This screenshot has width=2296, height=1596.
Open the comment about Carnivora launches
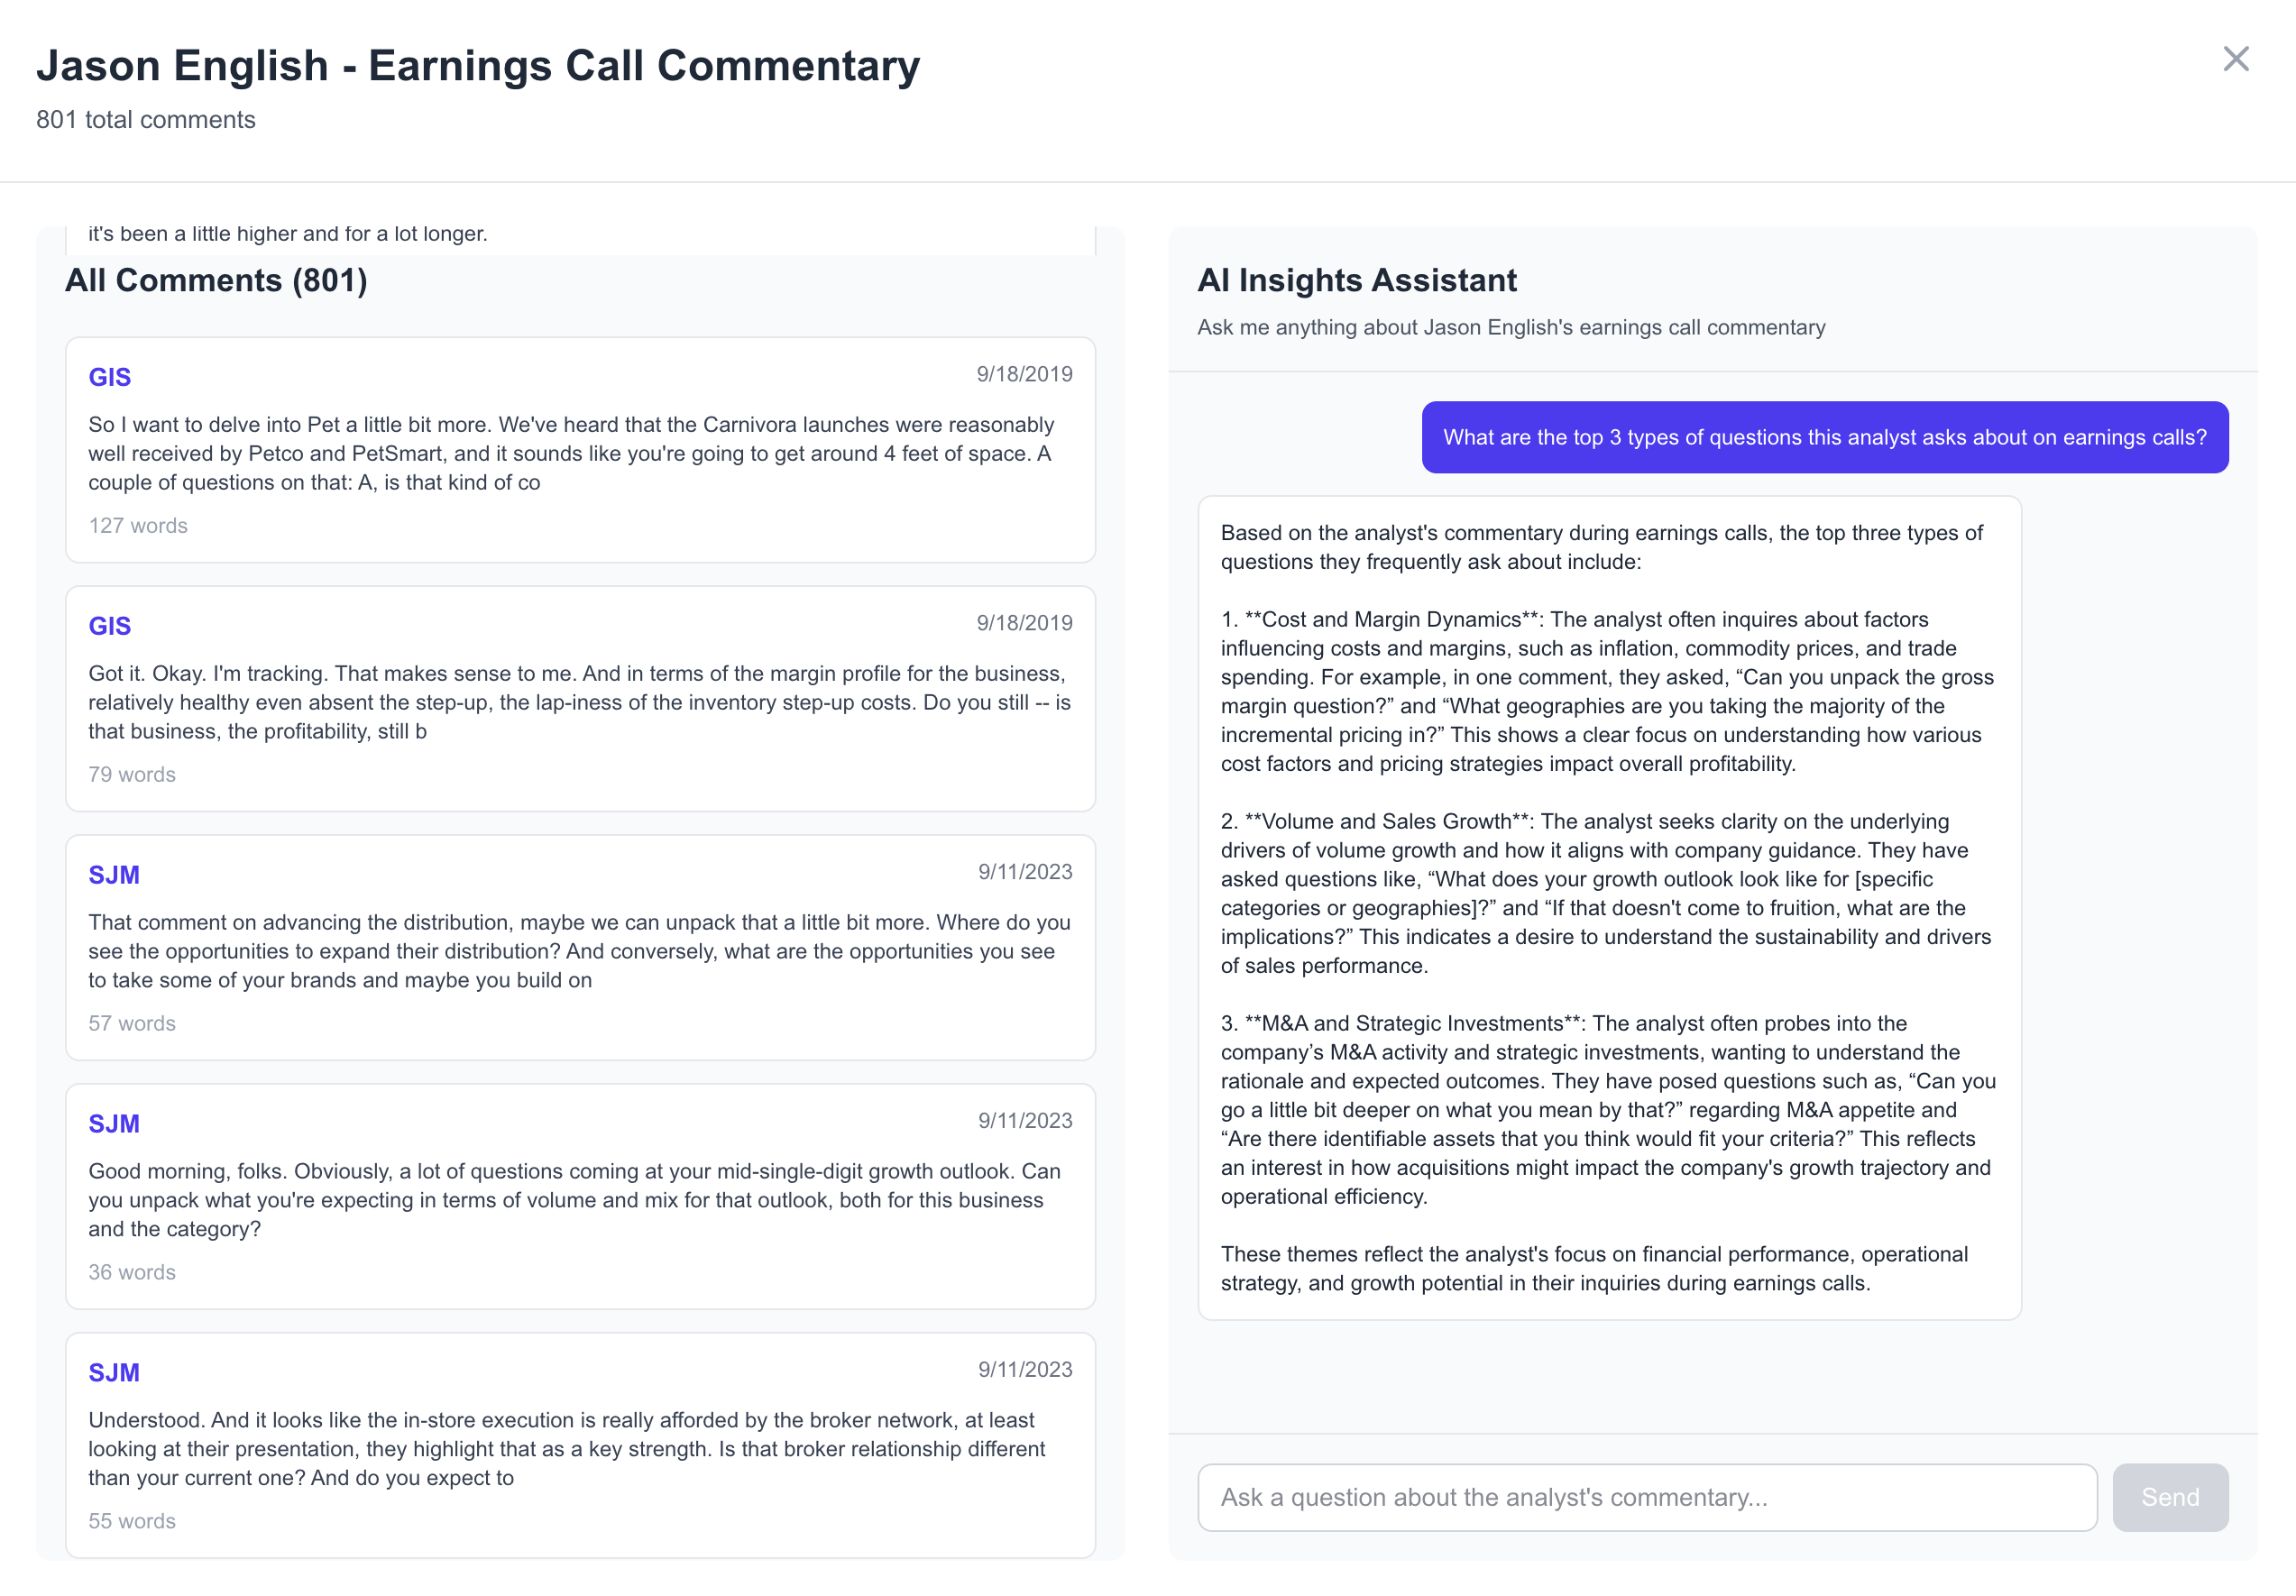[579, 453]
